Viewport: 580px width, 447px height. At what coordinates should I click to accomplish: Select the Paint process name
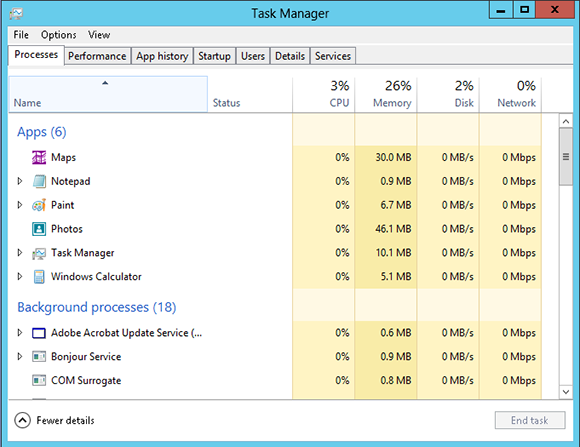pos(63,205)
